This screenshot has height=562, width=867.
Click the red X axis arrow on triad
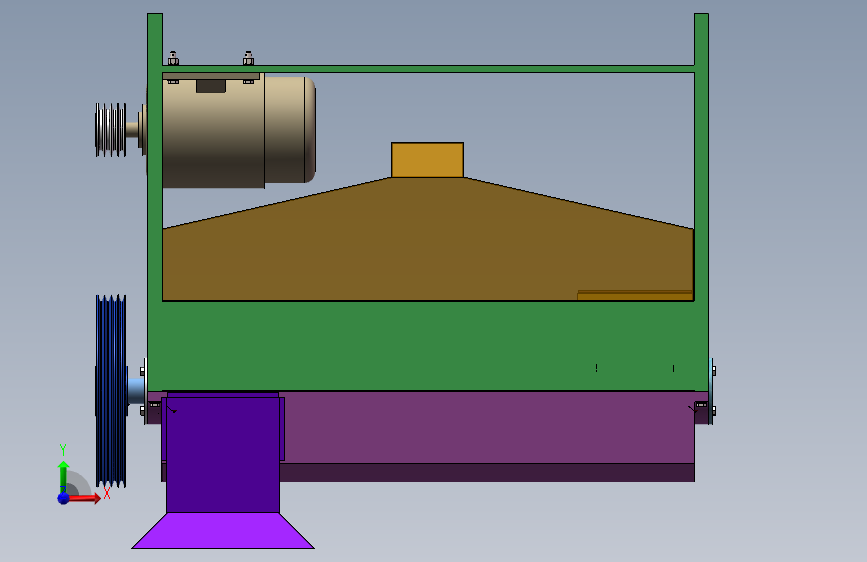click(x=84, y=498)
